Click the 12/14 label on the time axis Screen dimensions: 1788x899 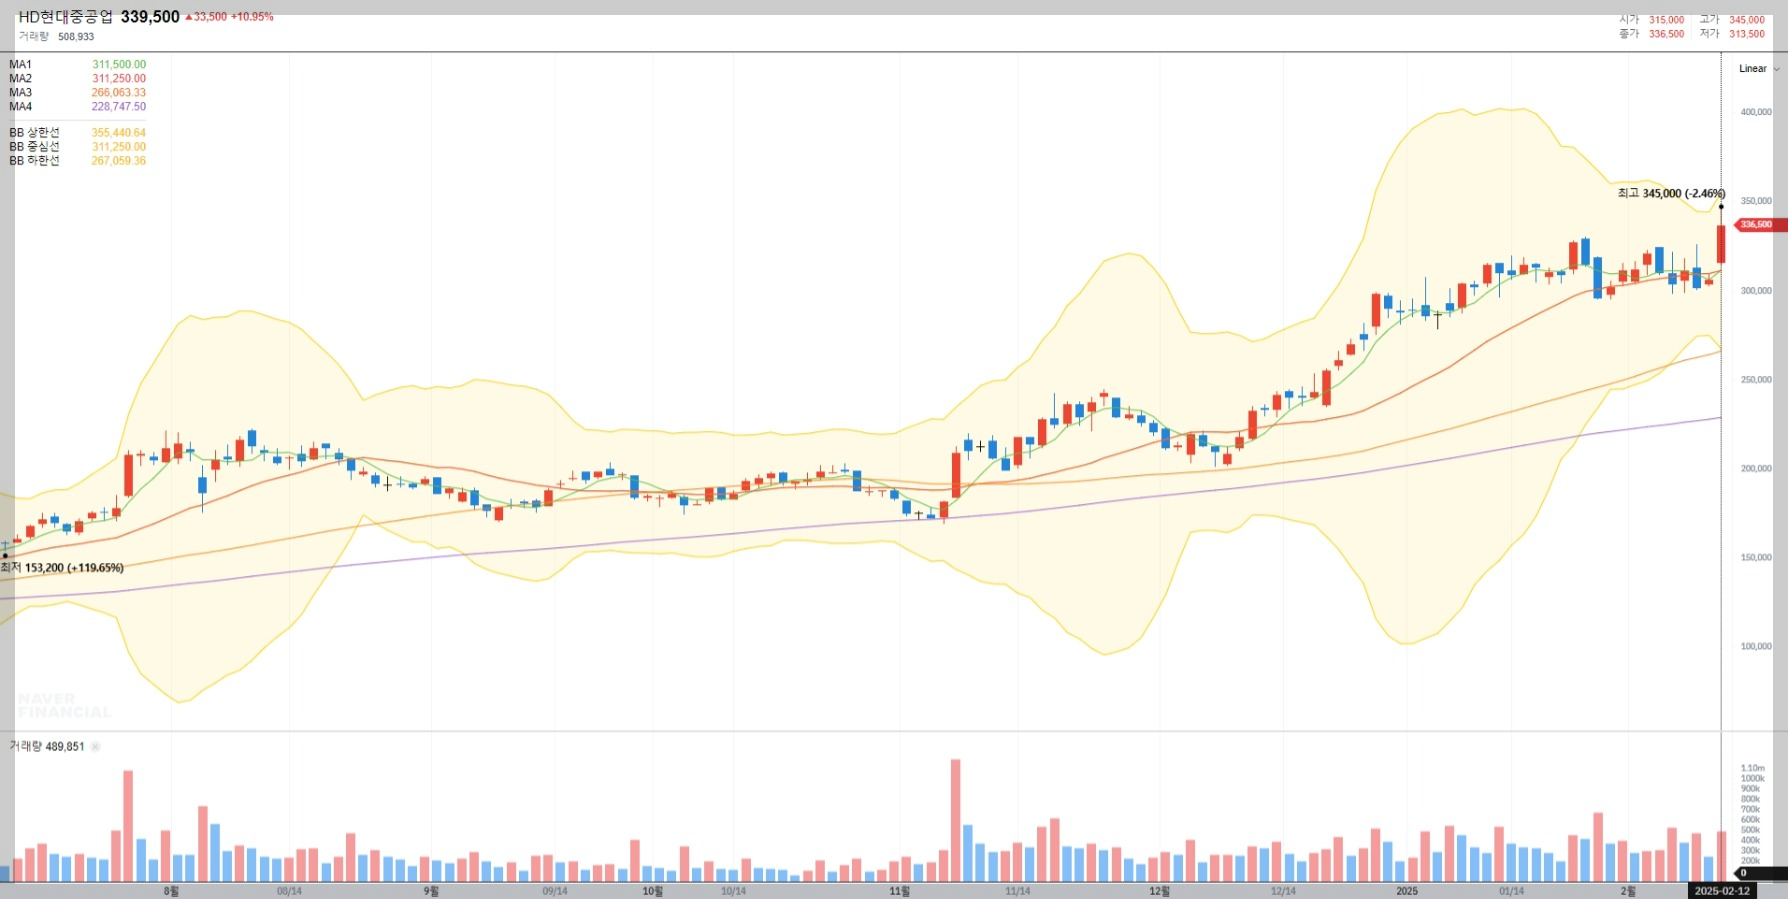coord(1283,891)
